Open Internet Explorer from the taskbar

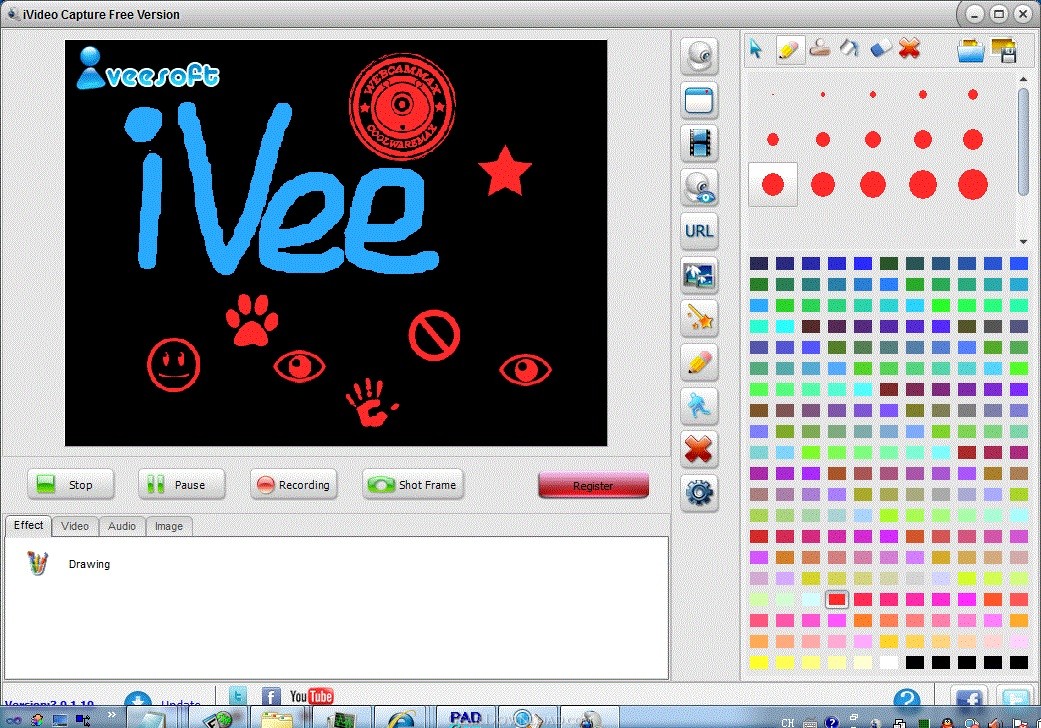tap(402, 719)
